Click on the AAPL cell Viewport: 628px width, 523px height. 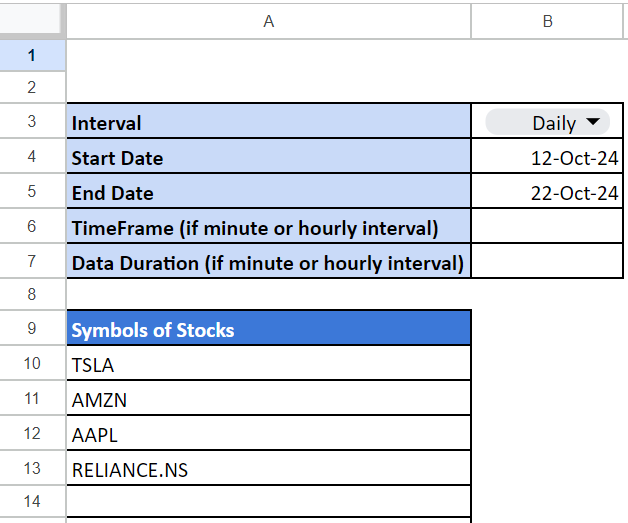(268, 434)
